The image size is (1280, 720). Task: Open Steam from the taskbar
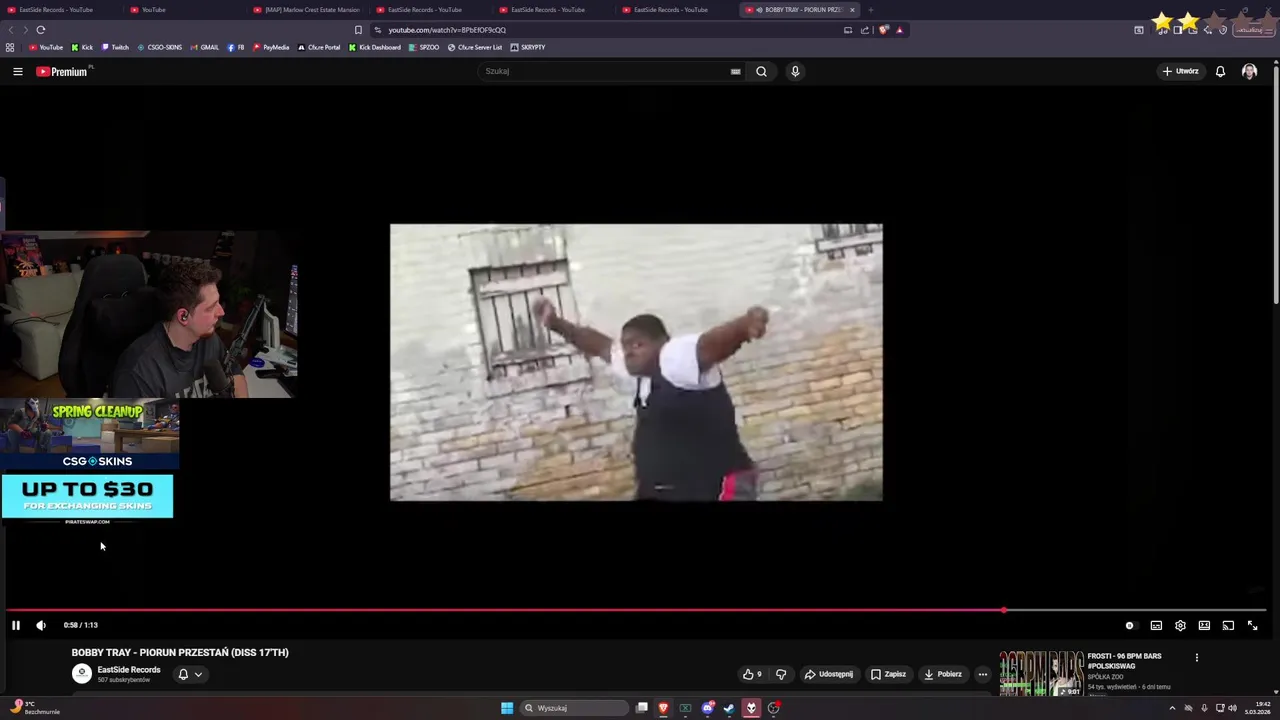(729, 708)
